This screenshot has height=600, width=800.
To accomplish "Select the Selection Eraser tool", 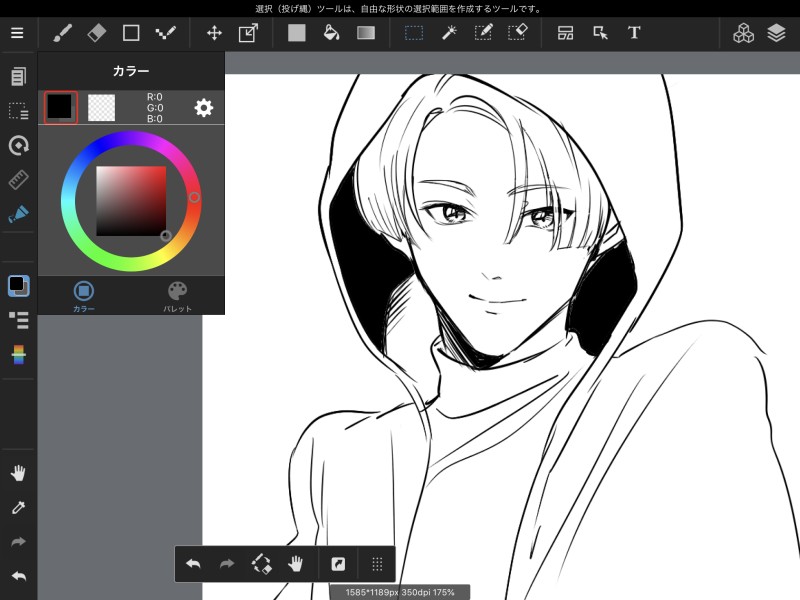I will point(518,33).
